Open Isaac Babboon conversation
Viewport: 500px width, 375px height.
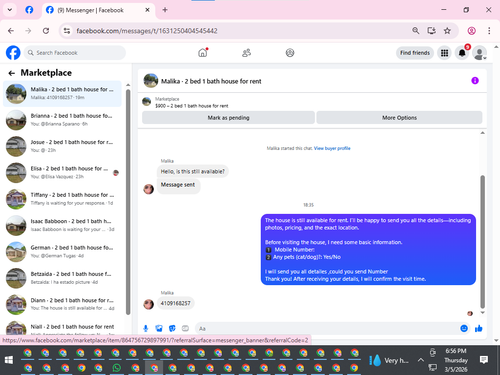[x=62, y=225]
